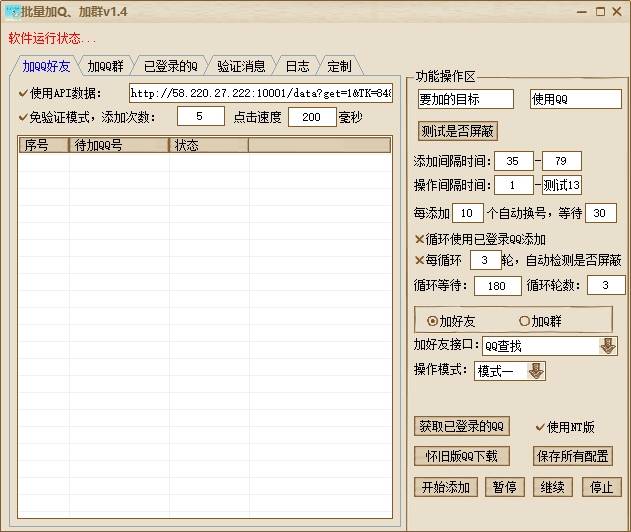
Task: Click the 每添加 field showing 10
Action: click(468, 213)
